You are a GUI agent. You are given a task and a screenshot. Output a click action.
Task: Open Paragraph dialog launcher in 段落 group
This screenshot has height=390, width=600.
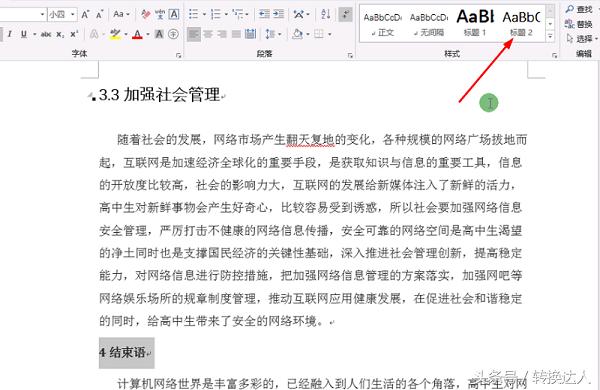pos(350,55)
